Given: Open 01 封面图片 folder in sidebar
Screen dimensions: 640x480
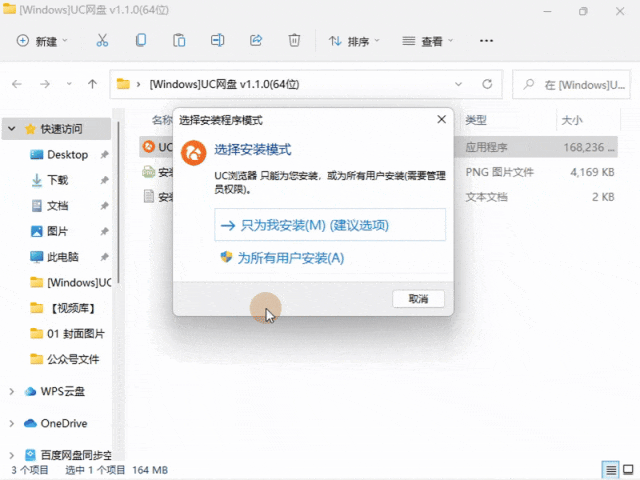Looking at the screenshot, I should coord(67,333).
